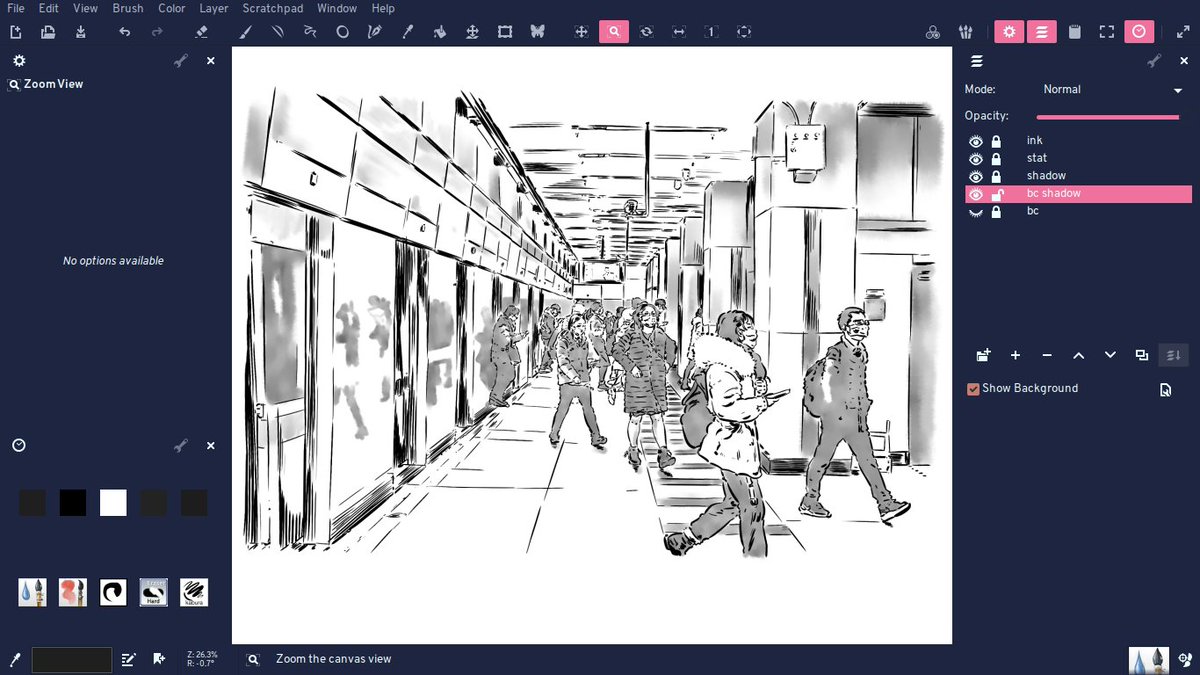
Task: Click the Undo arrow
Action: coord(124,32)
